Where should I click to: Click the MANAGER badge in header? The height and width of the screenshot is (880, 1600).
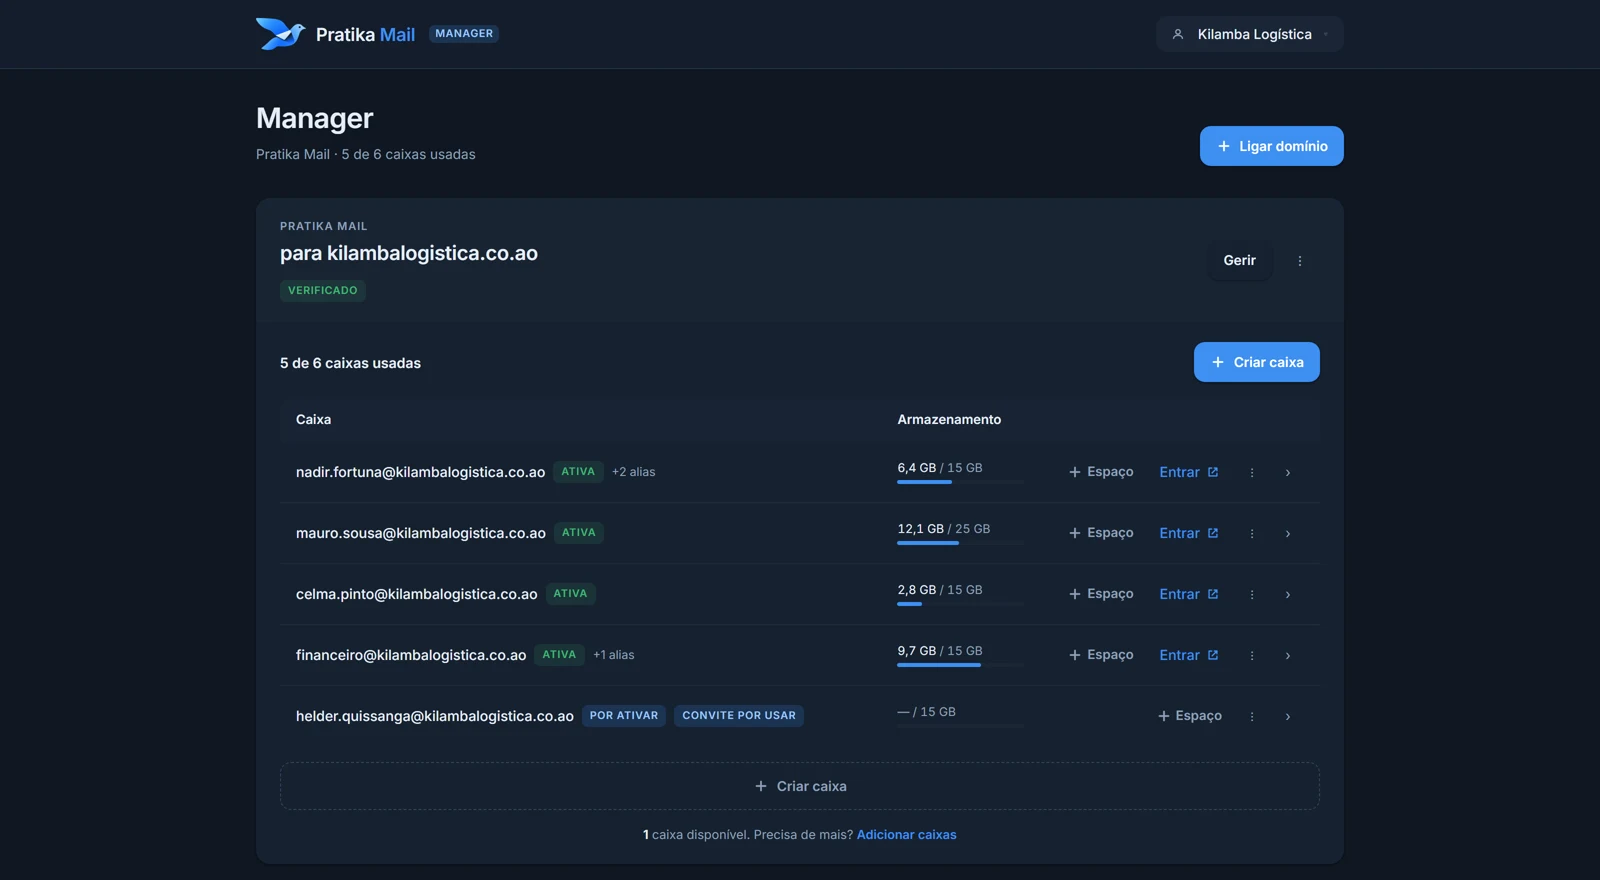click(x=464, y=34)
